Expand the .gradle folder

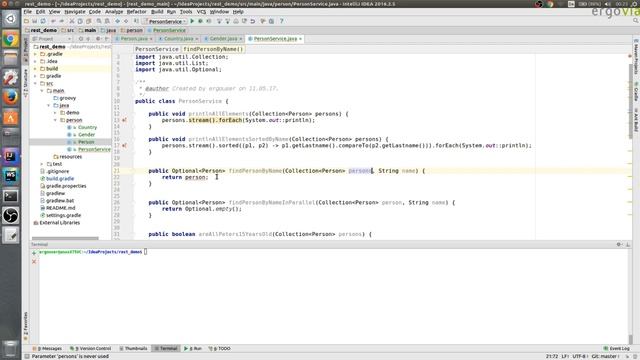[36, 54]
